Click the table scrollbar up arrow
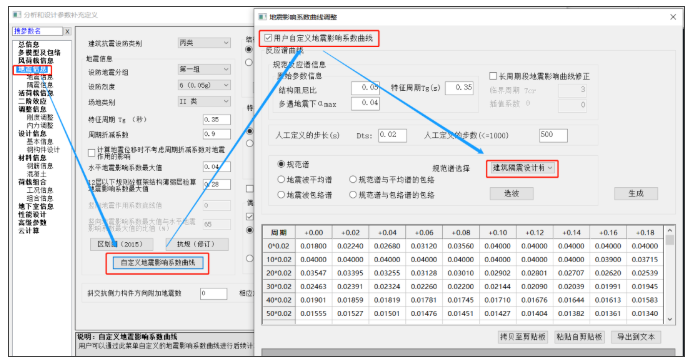691x363 pixels. (670, 231)
